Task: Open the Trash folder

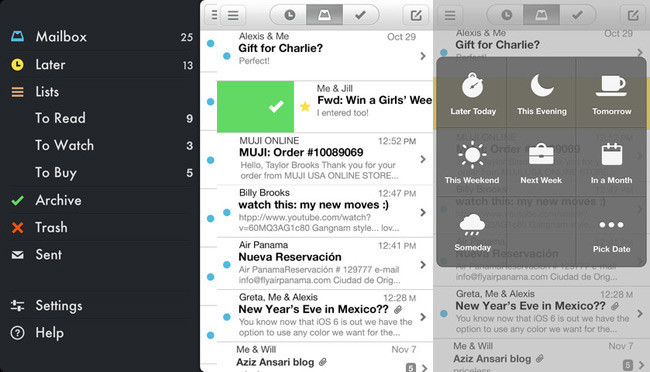Action: point(101,228)
